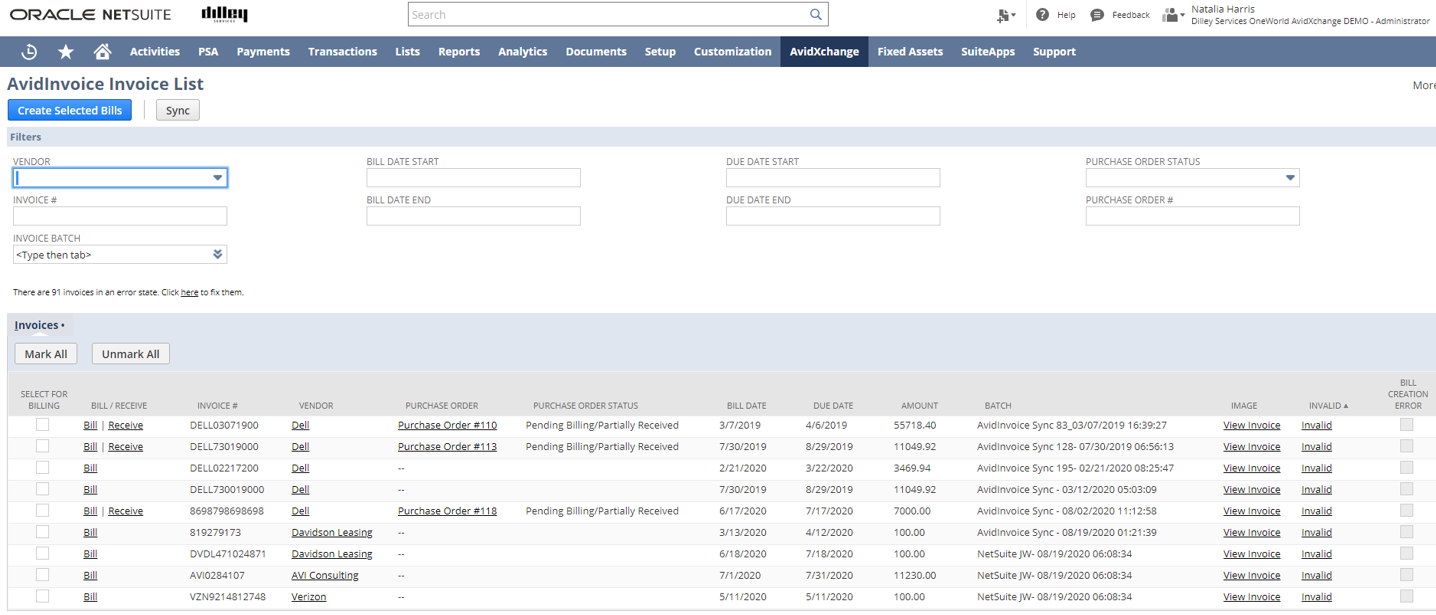
Task: Tick the DELL730019000 billing checkbox
Action: (42, 489)
